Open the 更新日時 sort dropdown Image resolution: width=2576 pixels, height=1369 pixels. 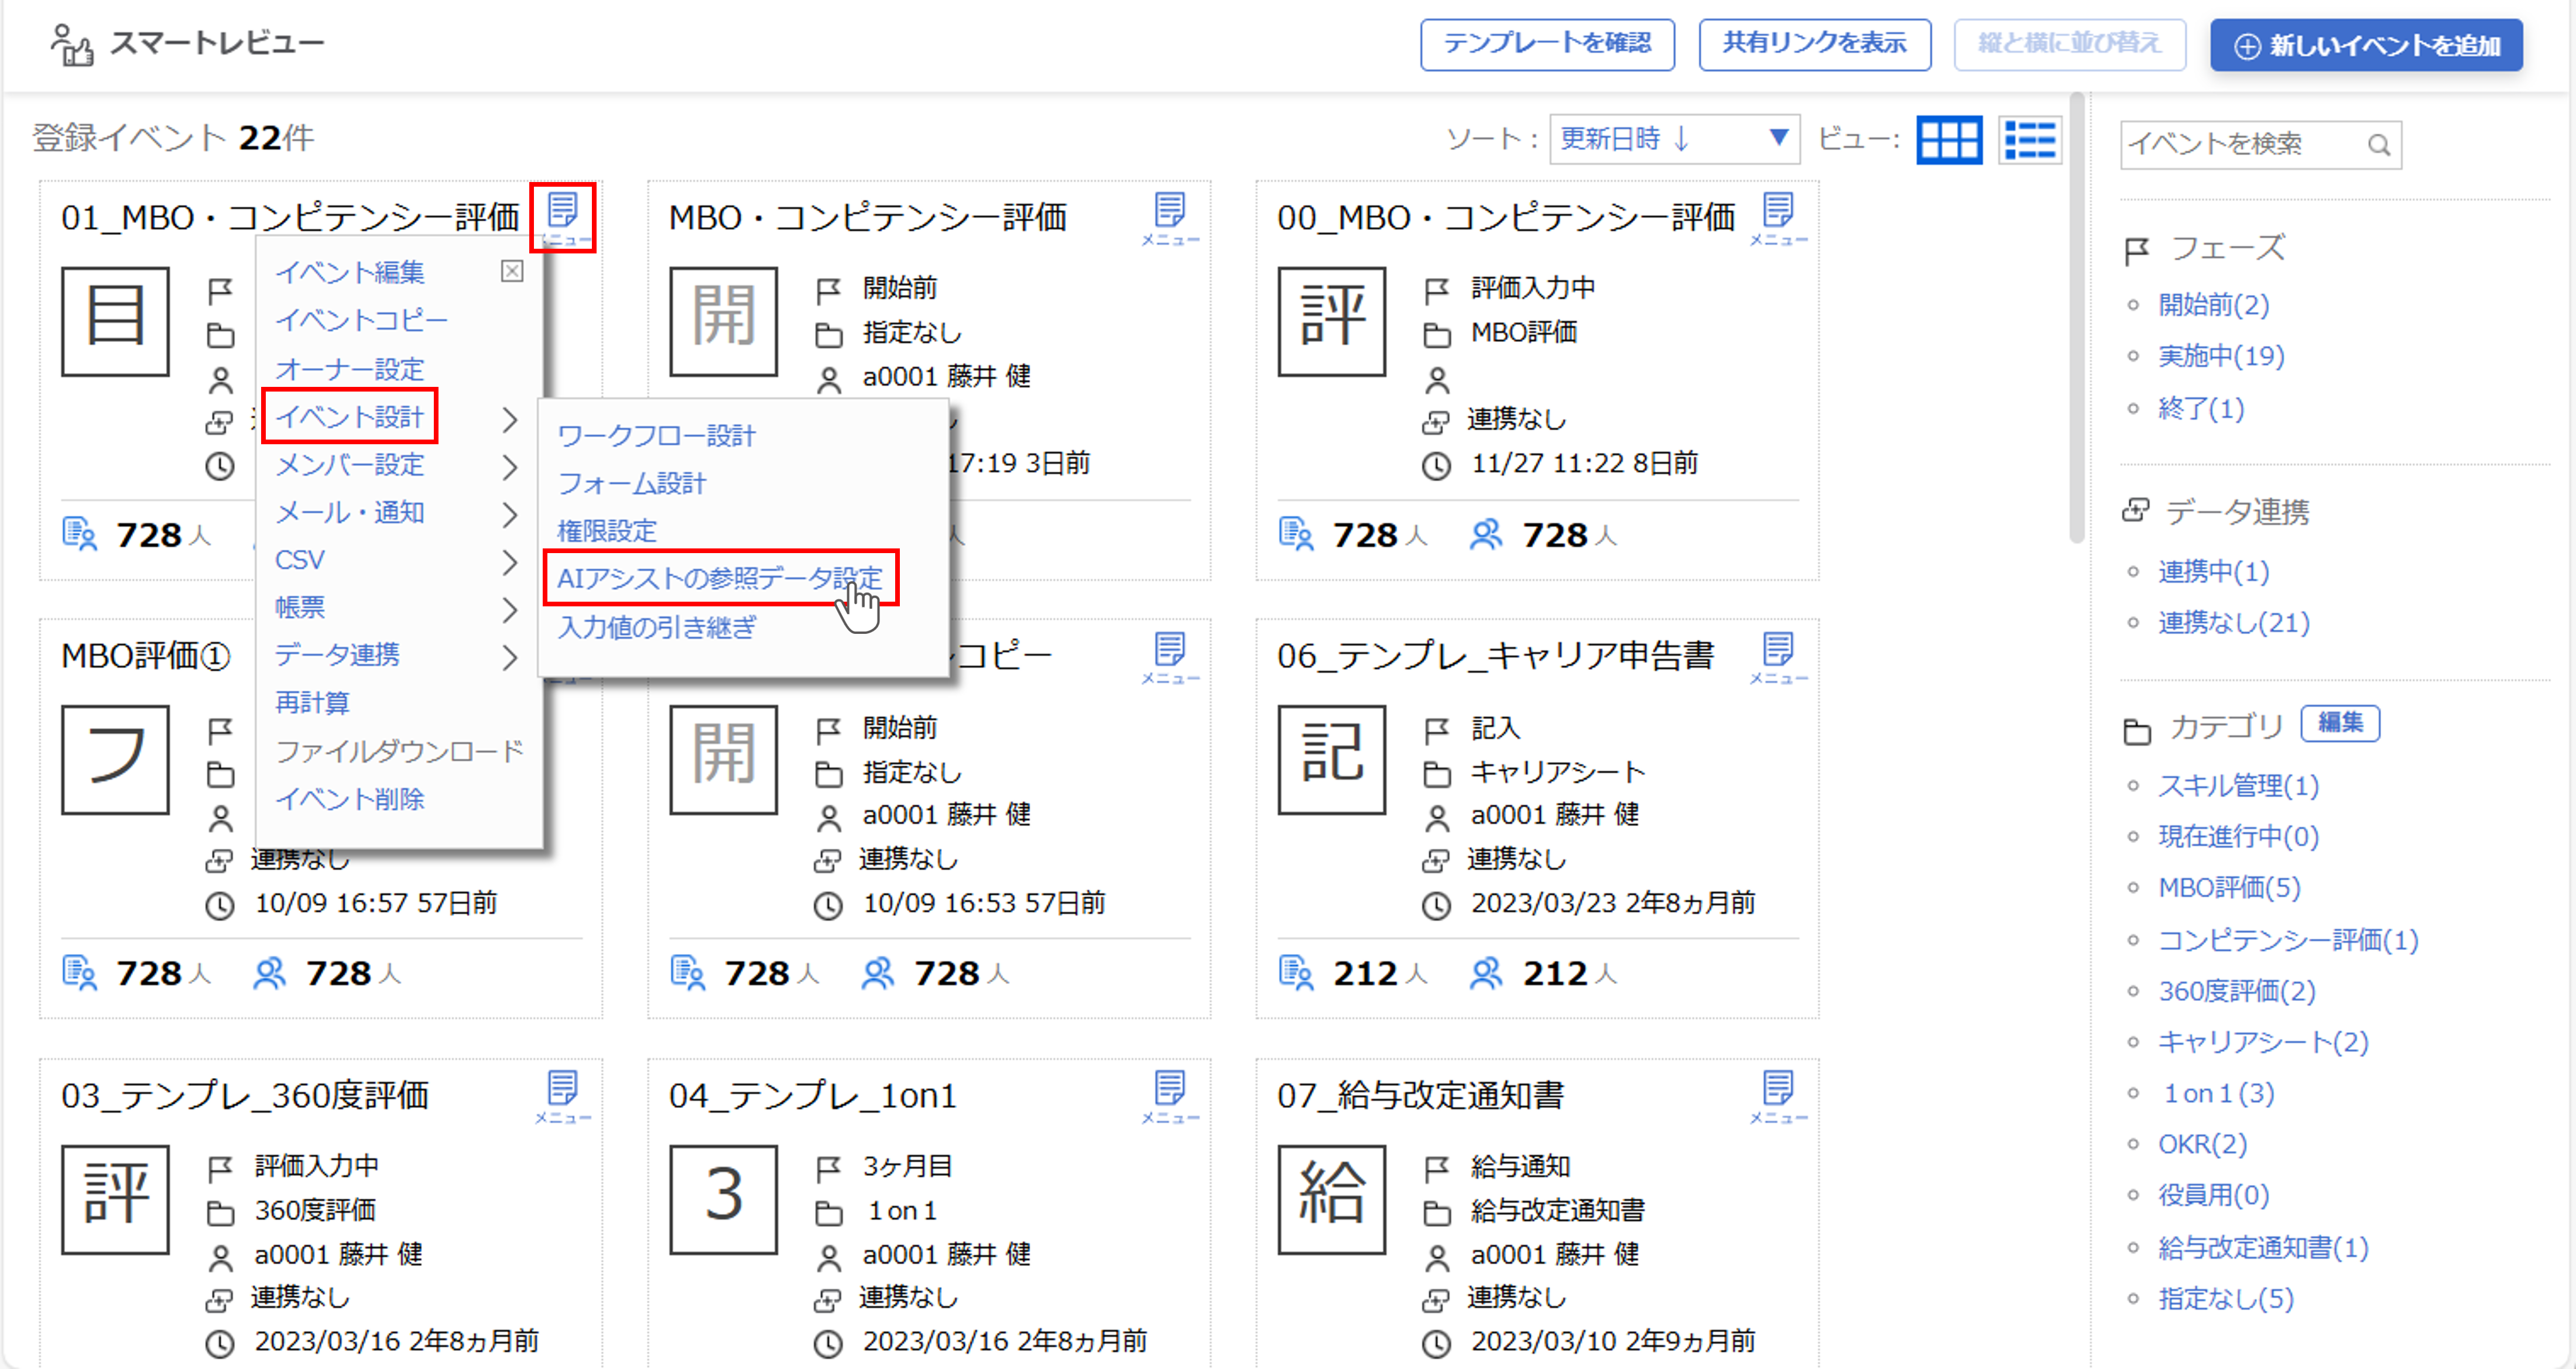(1674, 139)
